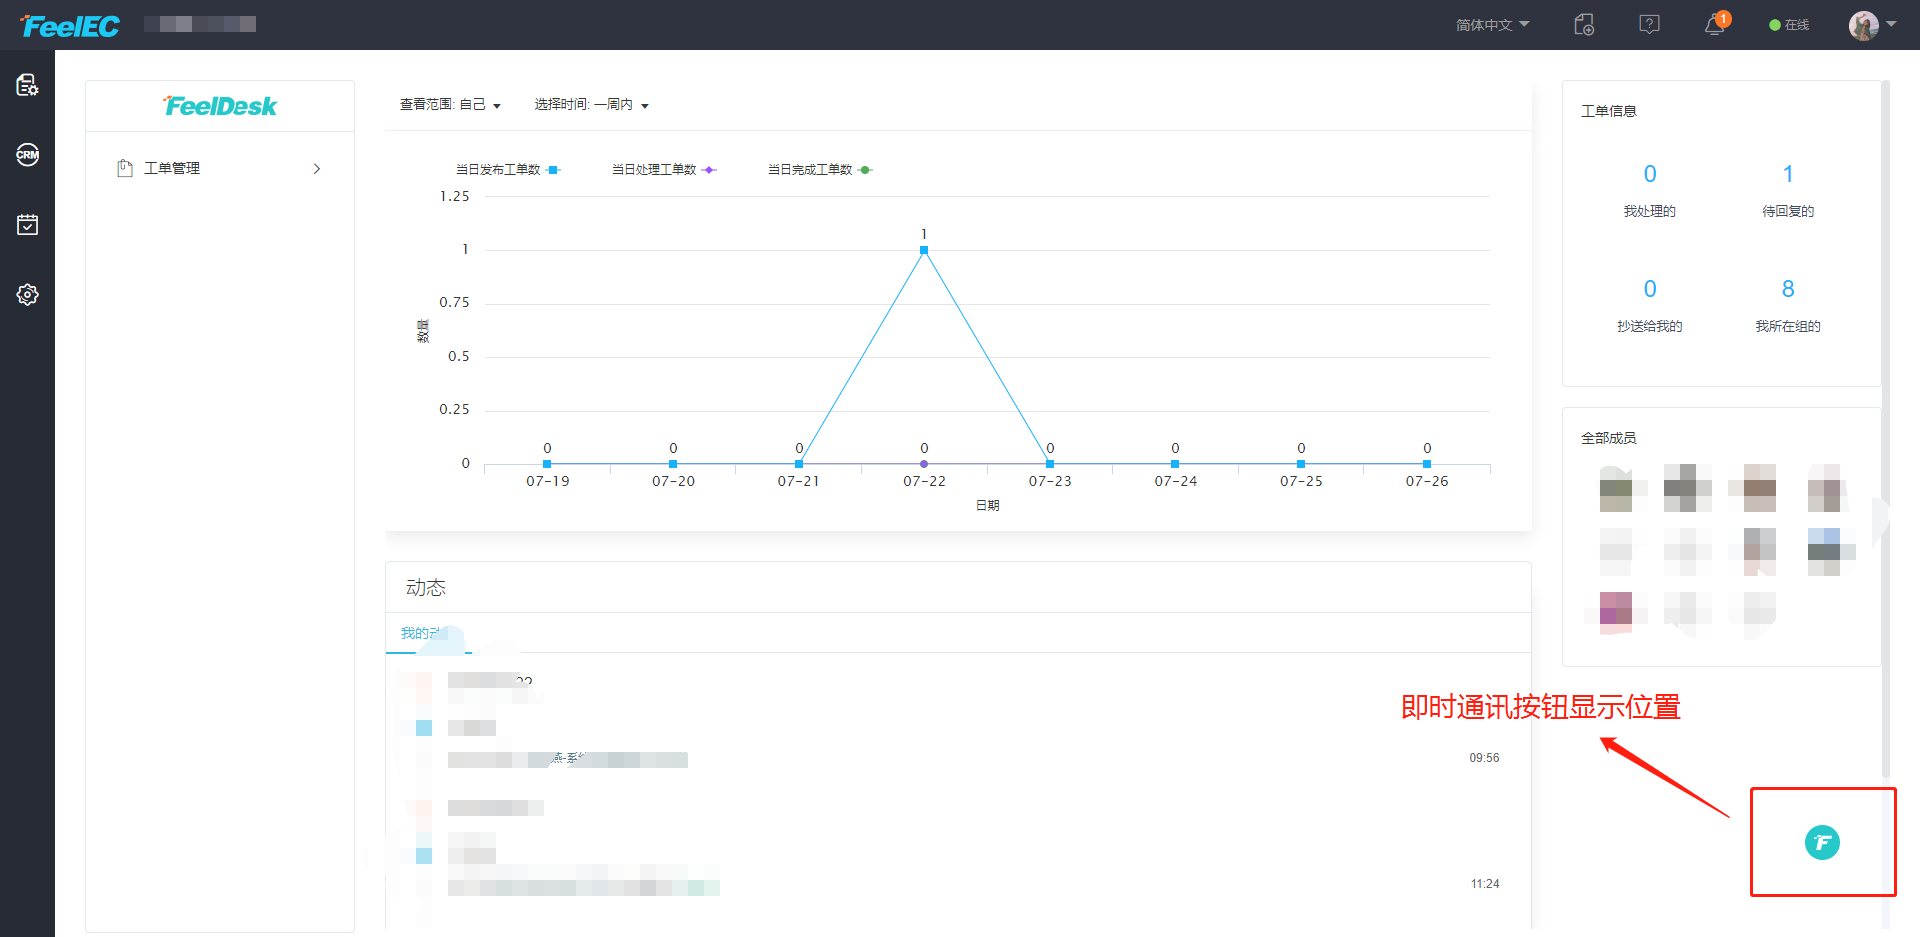Click the 全部成员 panel title

[1609, 438]
